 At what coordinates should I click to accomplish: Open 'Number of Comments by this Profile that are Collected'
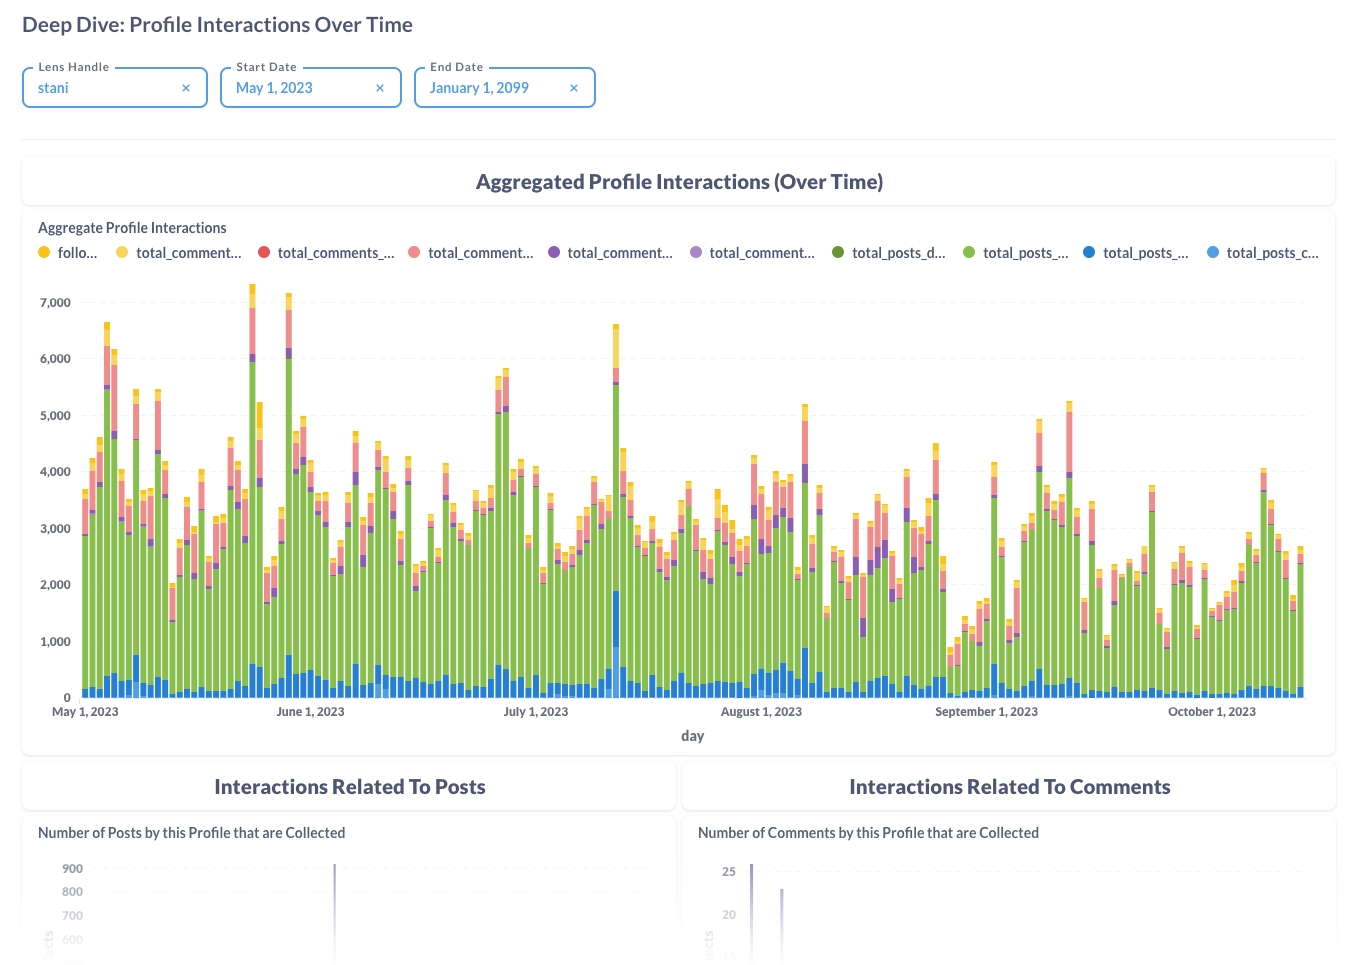(x=868, y=833)
